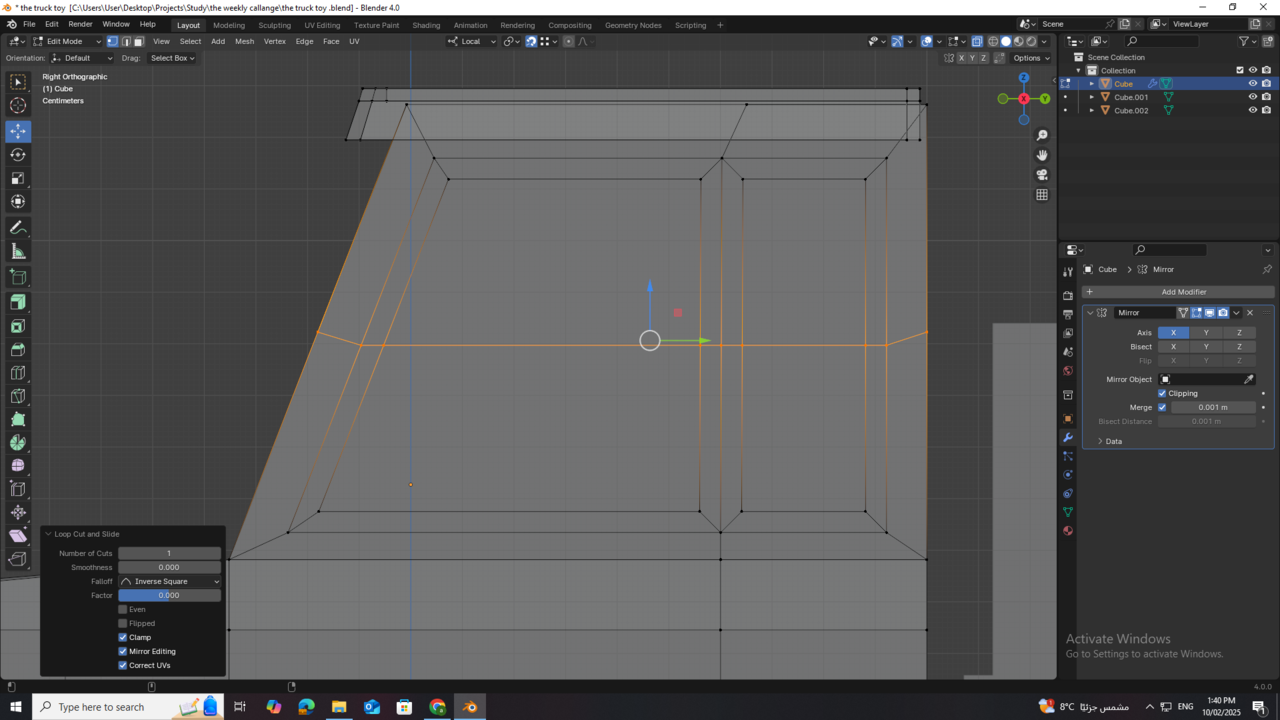Viewport: 1280px width, 720px height.
Task: Switch to the Modeling workspace tab
Action: click(x=229, y=24)
